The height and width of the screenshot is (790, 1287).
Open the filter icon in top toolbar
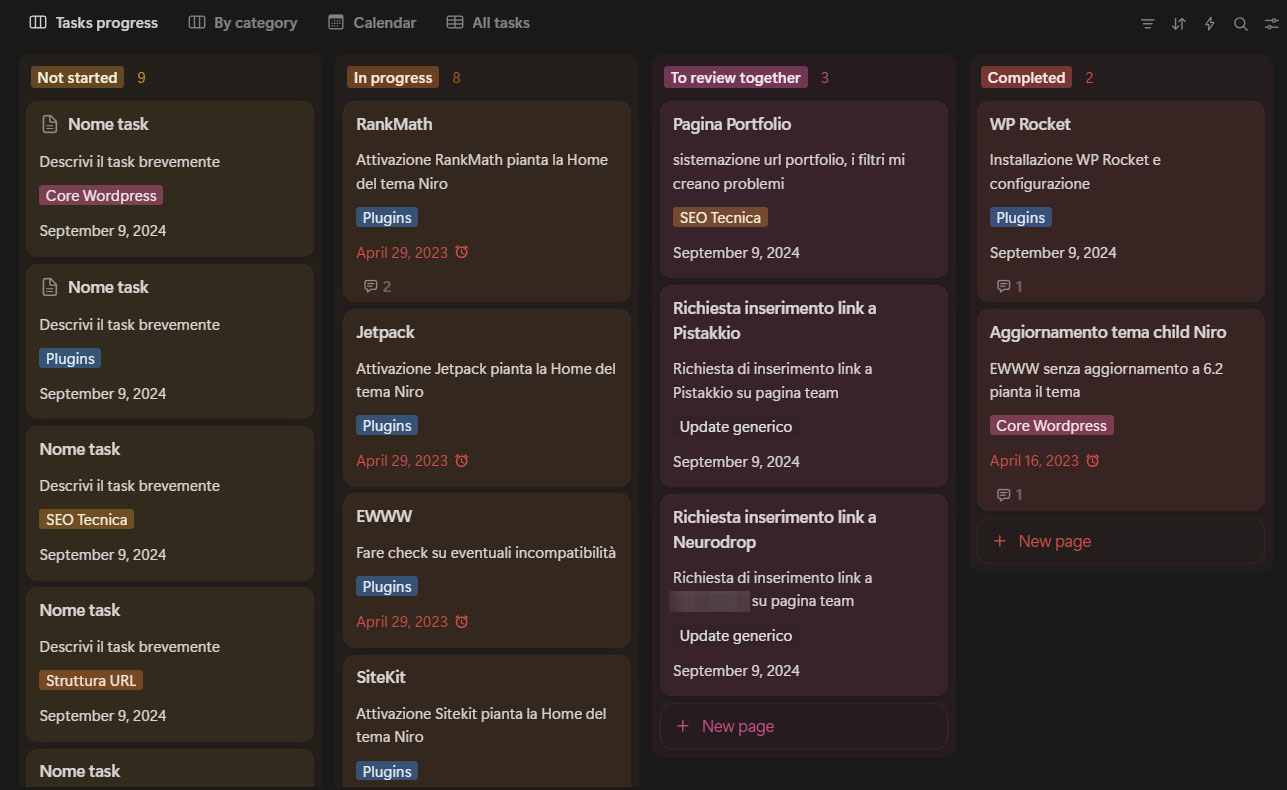click(1148, 24)
